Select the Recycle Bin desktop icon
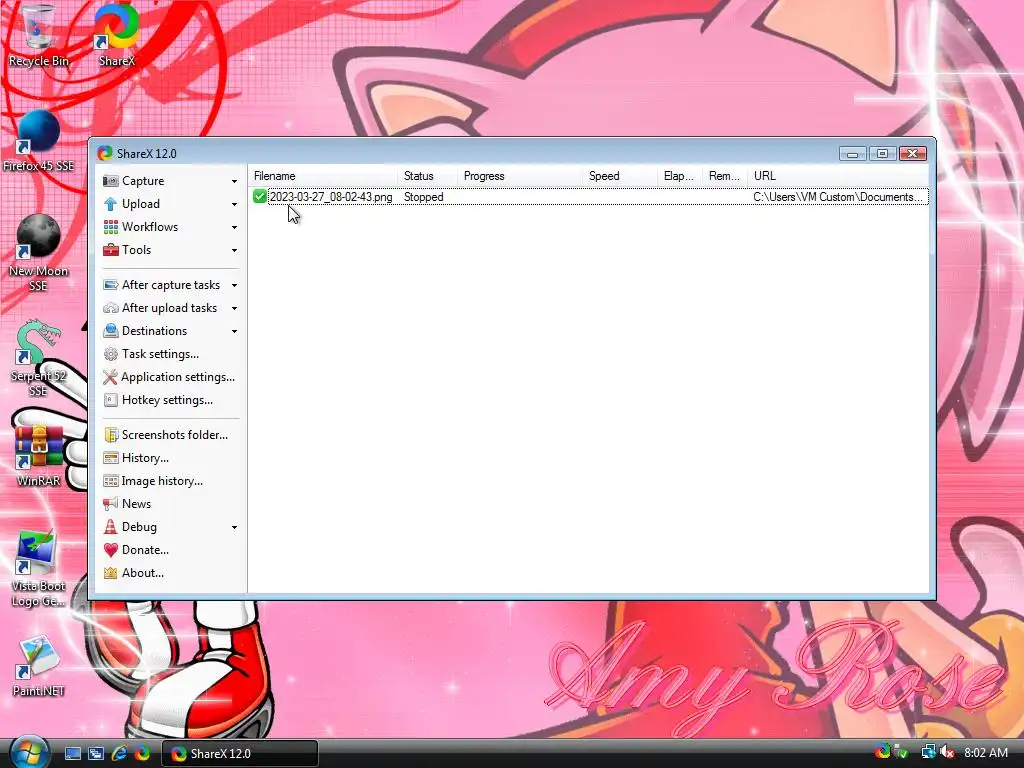1024x768 pixels. pyautogui.click(x=39, y=37)
